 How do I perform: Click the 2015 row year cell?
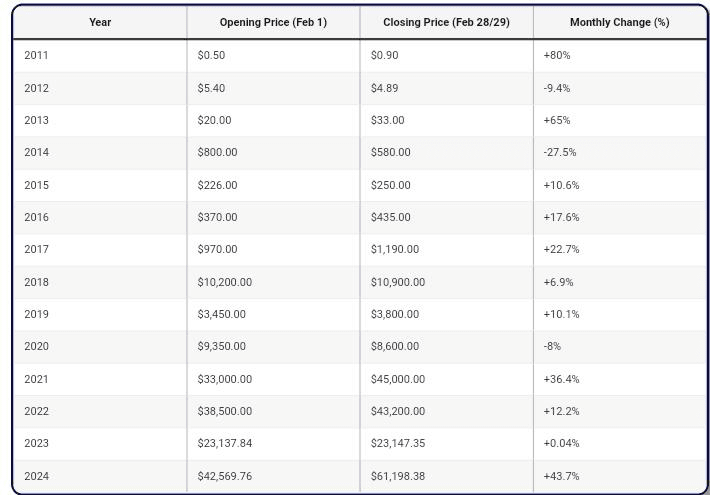[x=36, y=185]
